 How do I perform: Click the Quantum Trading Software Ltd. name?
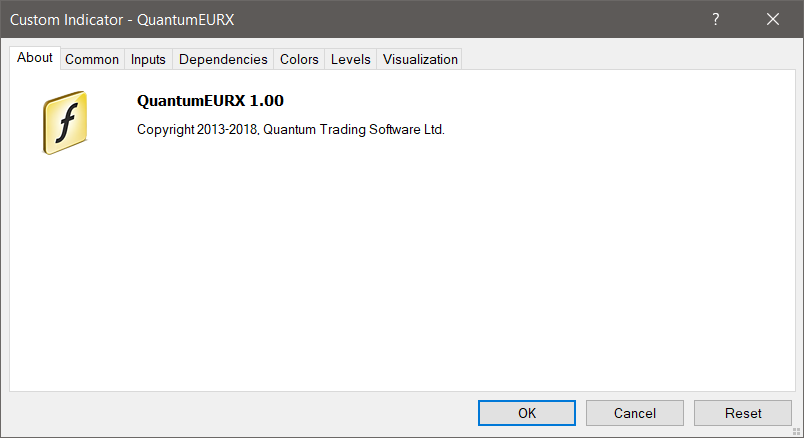pos(354,129)
